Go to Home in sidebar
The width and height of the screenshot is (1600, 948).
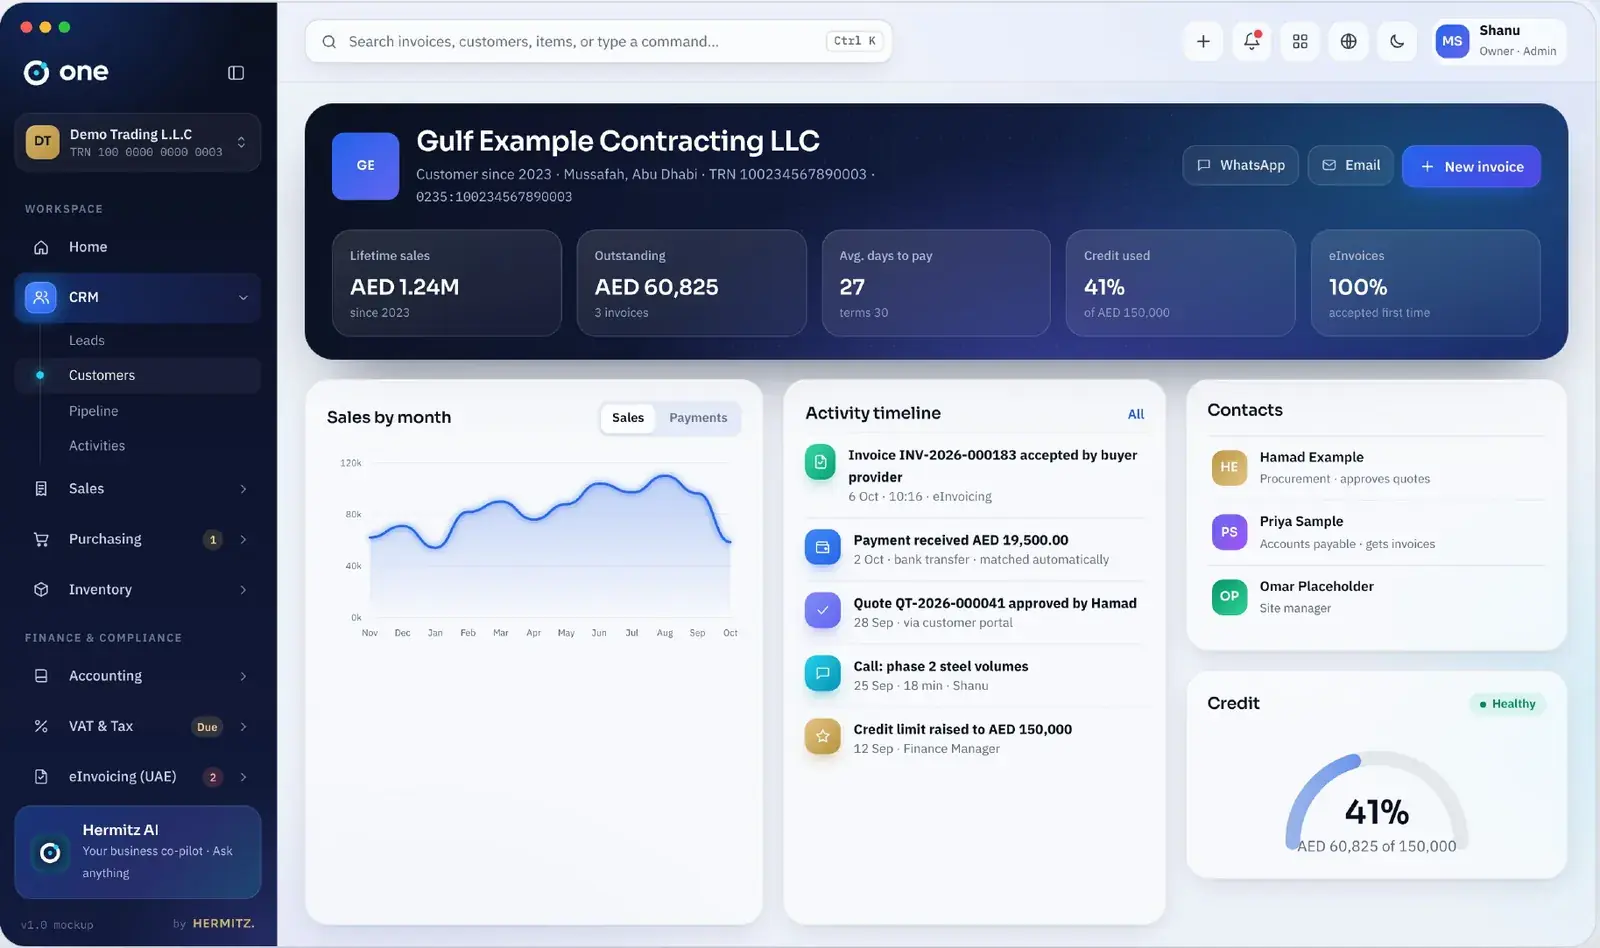click(x=138, y=247)
